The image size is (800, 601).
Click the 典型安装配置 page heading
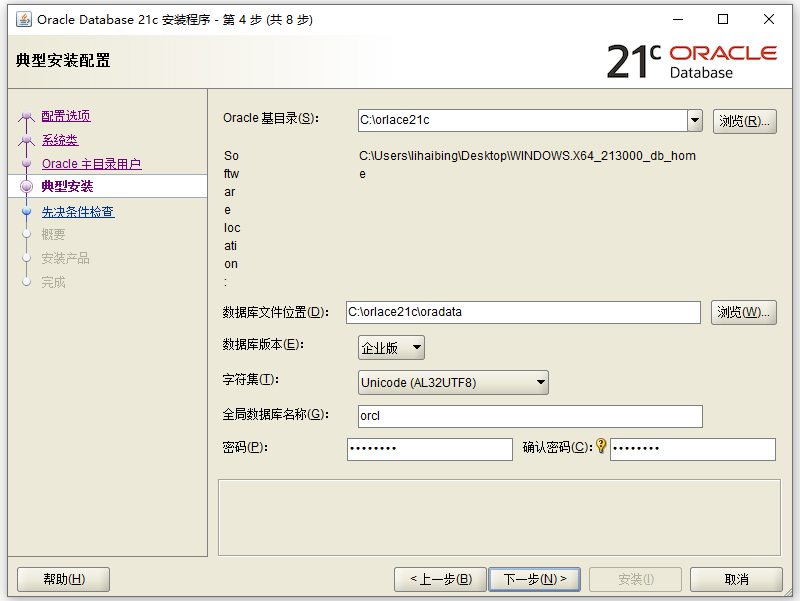63,60
